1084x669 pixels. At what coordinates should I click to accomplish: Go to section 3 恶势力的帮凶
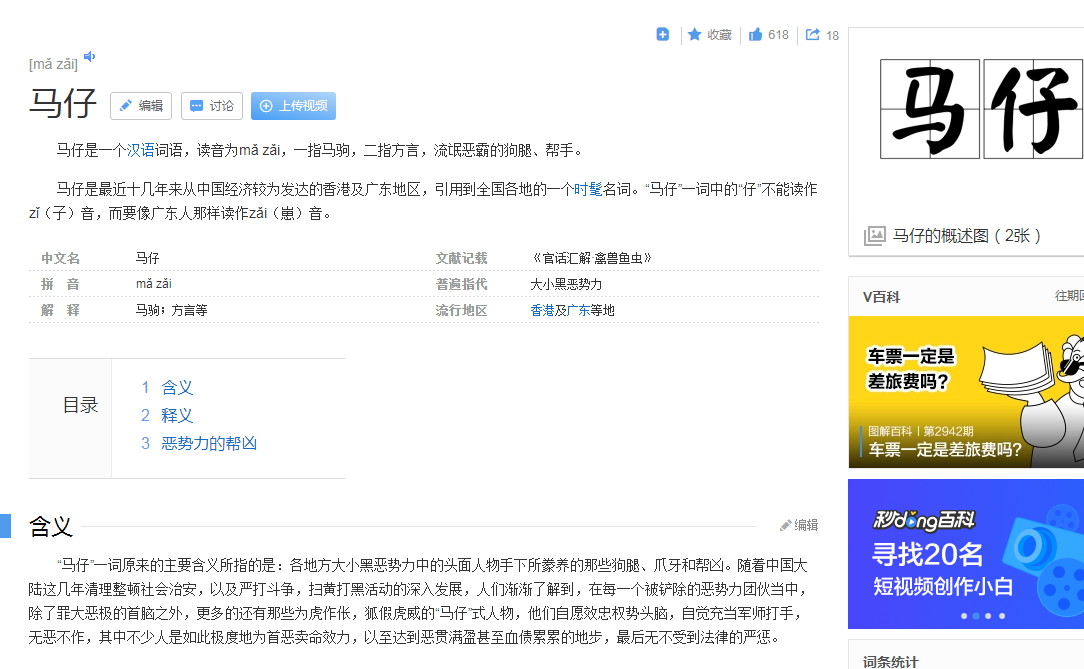208,444
